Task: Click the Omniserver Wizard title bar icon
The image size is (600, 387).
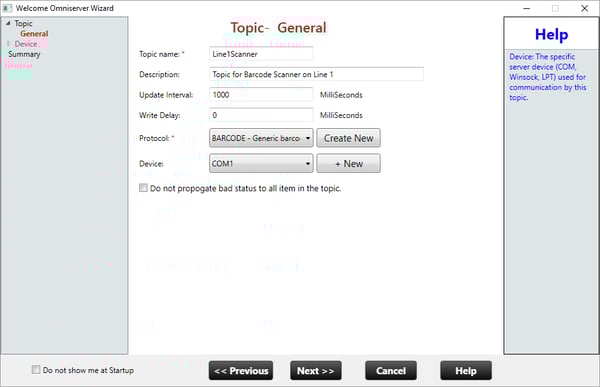Action: click(x=7, y=8)
